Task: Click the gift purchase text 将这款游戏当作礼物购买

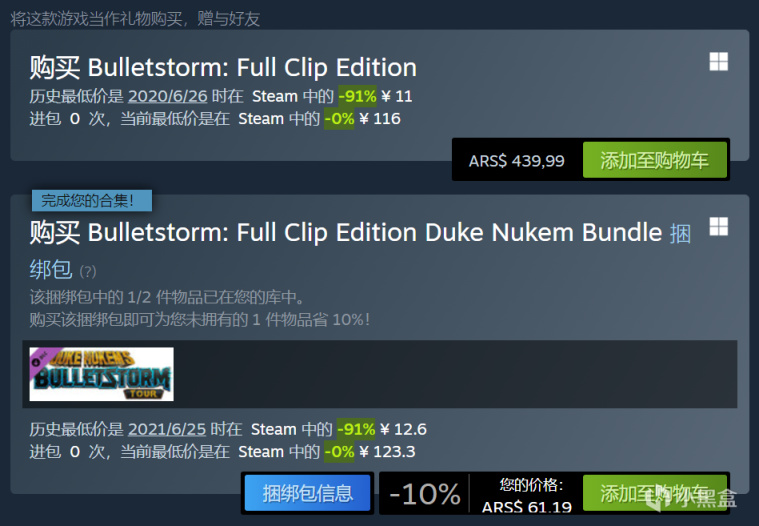Action: [135, 17]
